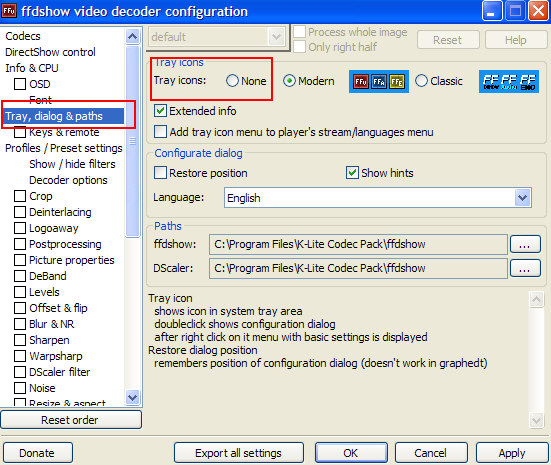Select Tray, dialog & paths item
551x465 pixels.
[x=63, y=116]
